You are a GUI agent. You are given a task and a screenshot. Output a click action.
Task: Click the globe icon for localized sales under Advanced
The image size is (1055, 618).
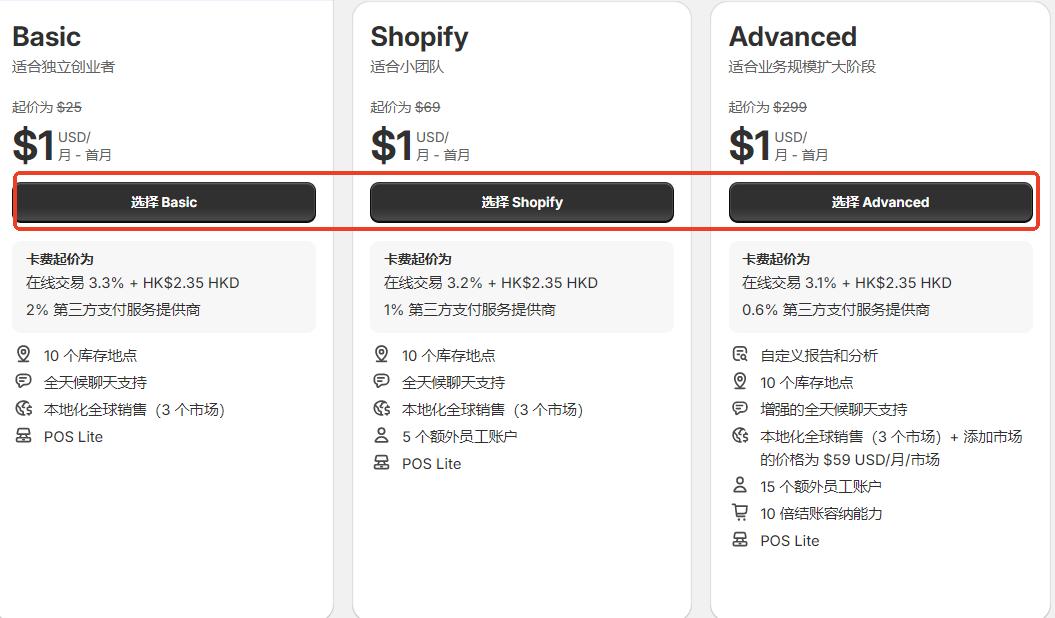[x=740, y=436]
